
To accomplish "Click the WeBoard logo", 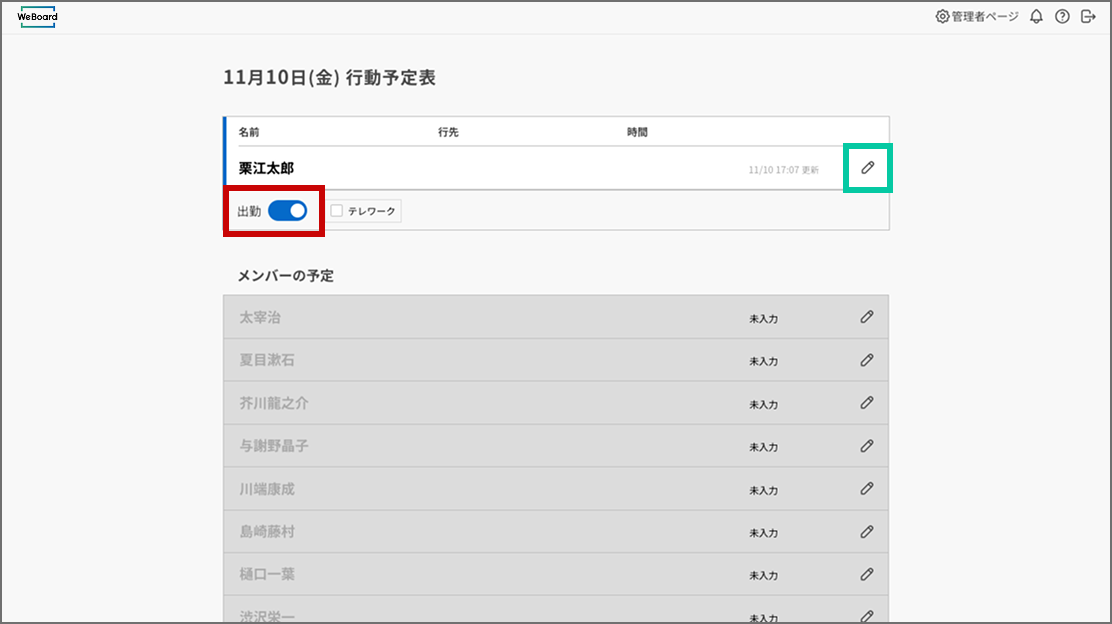I will [38, 17].
